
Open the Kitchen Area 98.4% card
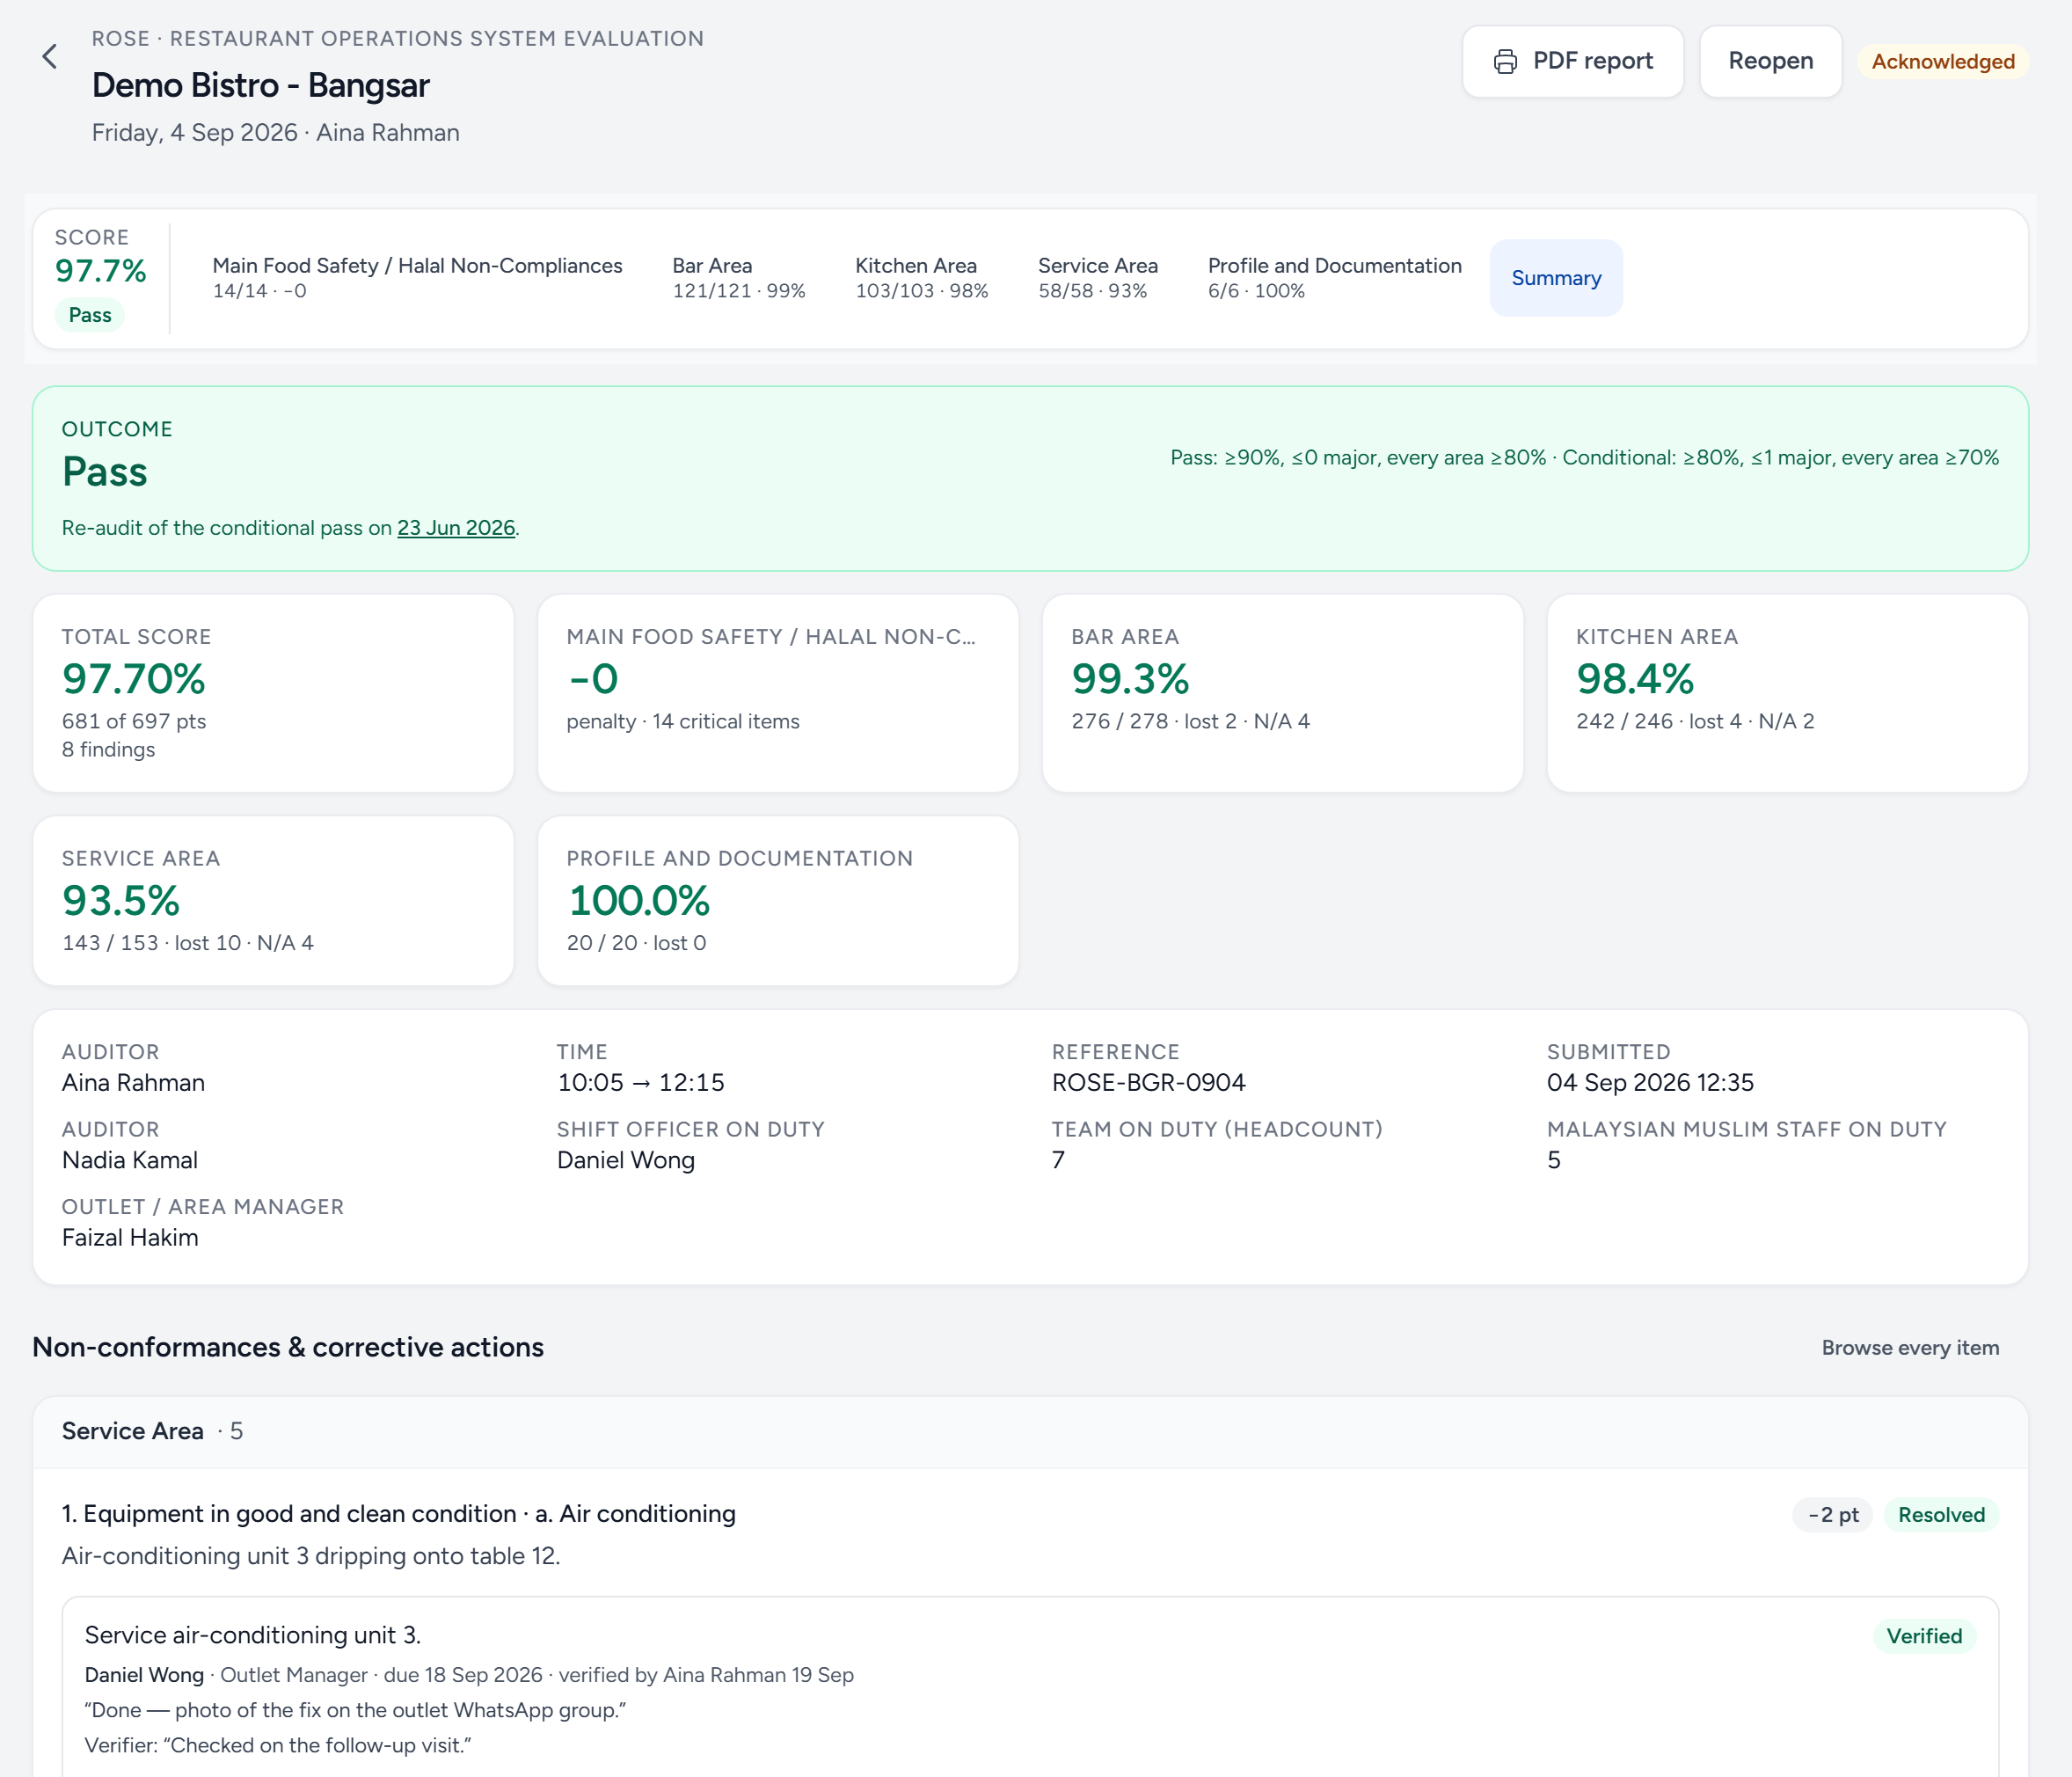pyautogui.click(x=1787, y=693)
